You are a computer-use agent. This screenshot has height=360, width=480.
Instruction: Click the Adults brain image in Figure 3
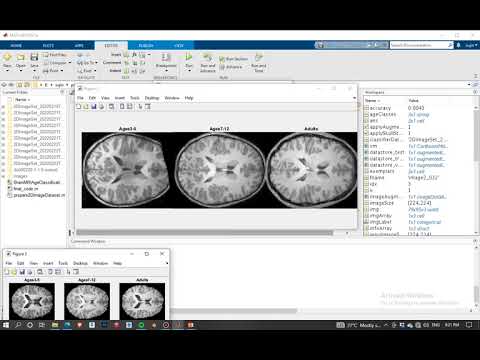(142, 301)
